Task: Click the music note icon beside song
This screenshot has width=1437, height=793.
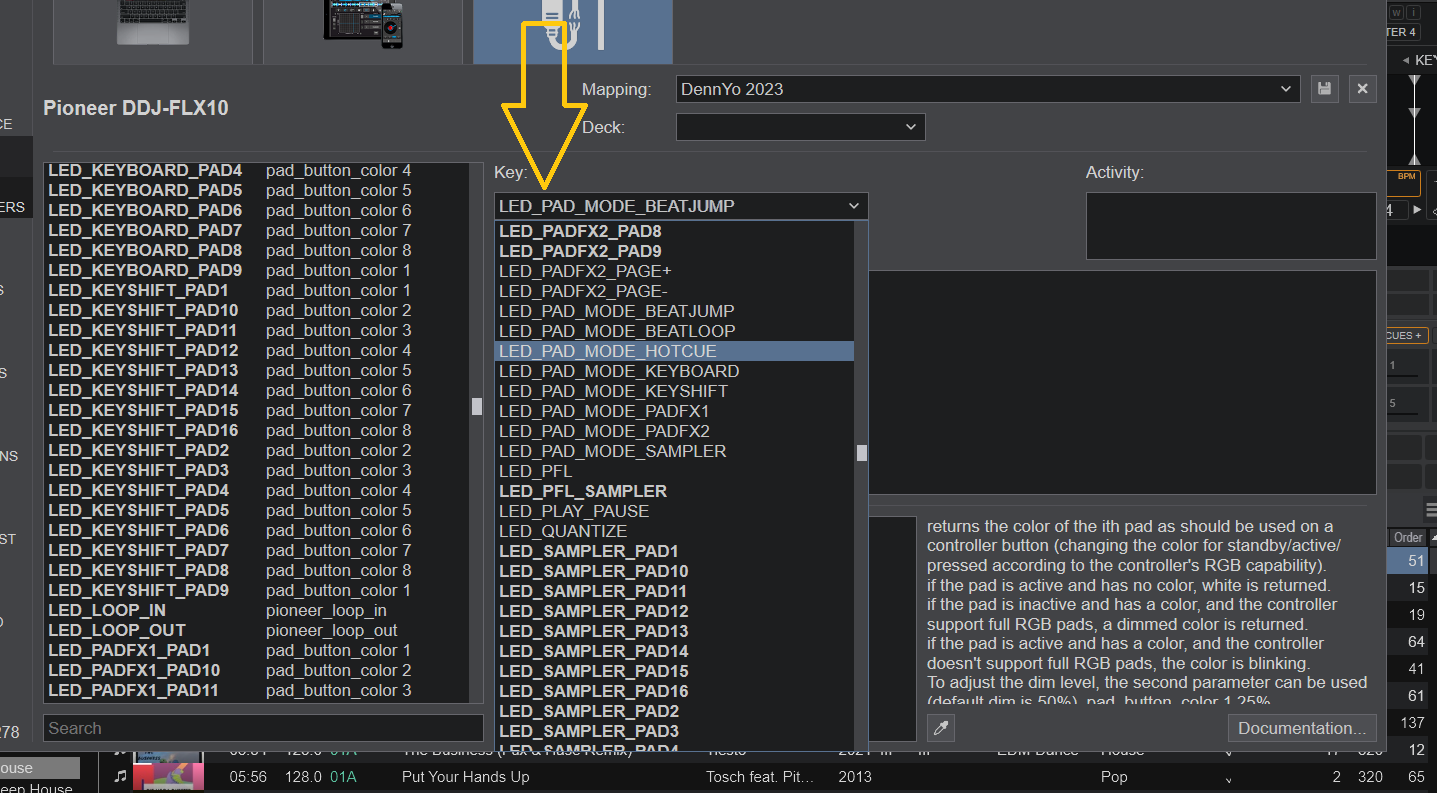Action: coord(120,777)
